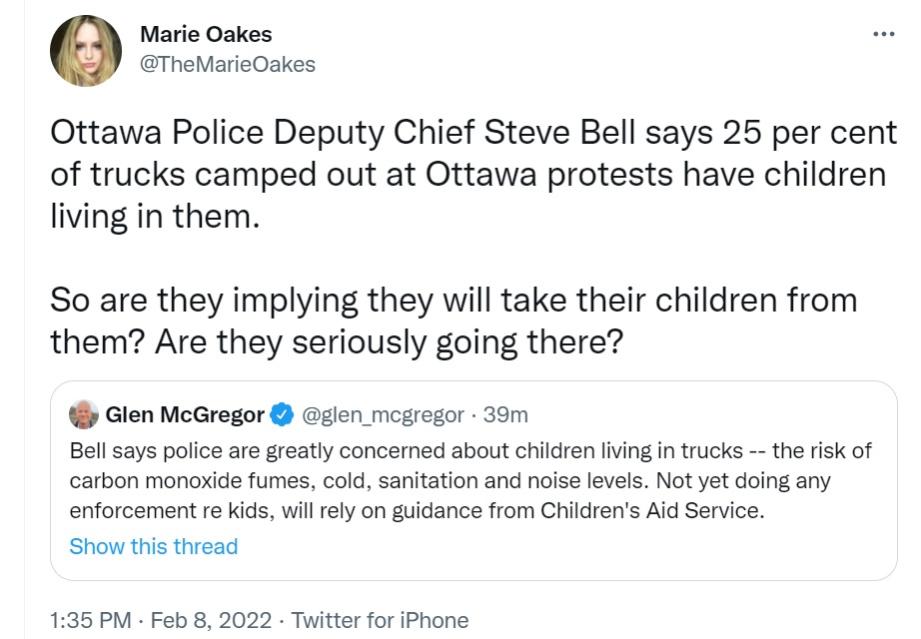Click the 1:35 PM tweet time
The image size is (921, 639).
coord(90,620)
